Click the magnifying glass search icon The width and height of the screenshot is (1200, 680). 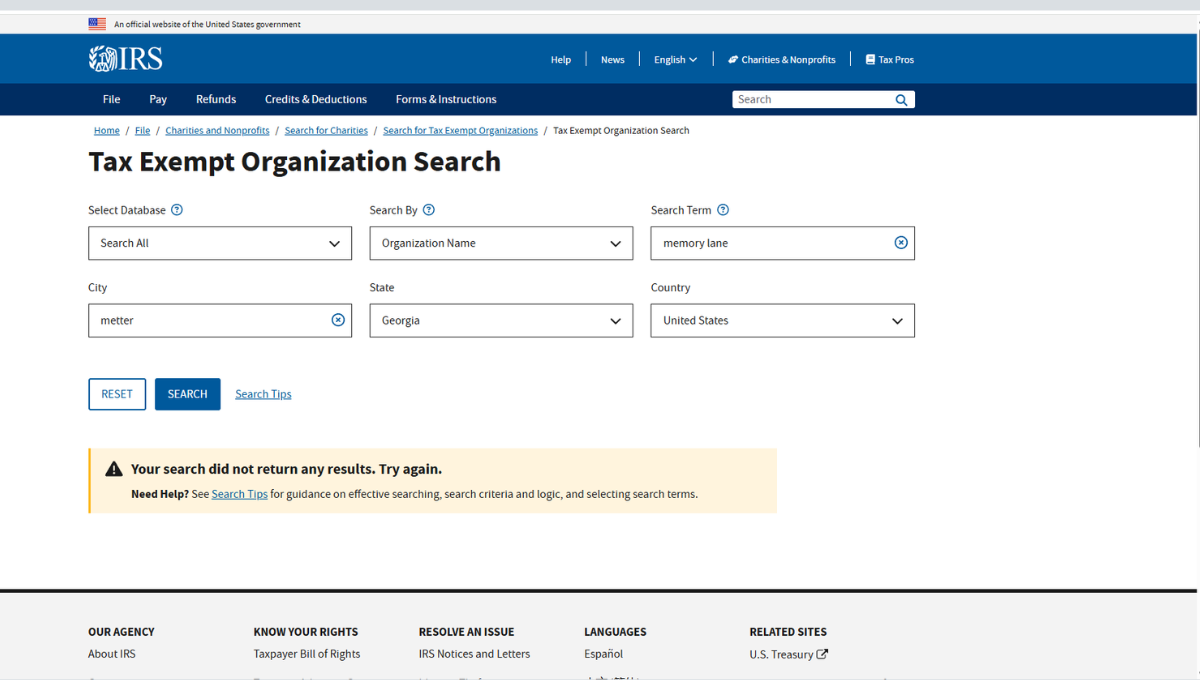901,100
